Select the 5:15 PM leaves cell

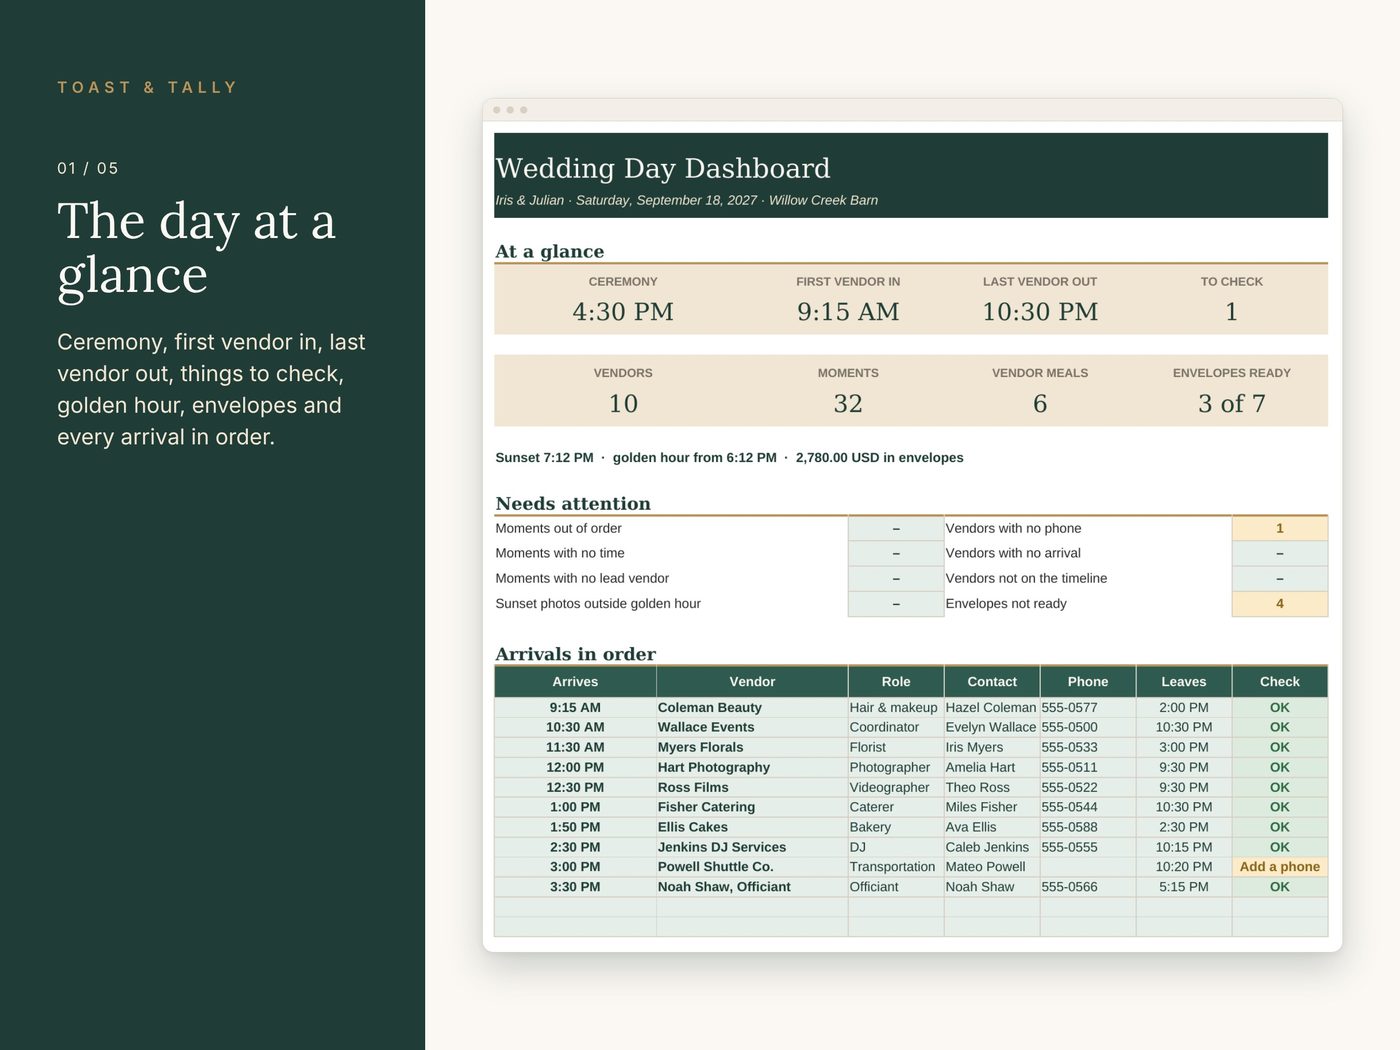(1184, 888)
